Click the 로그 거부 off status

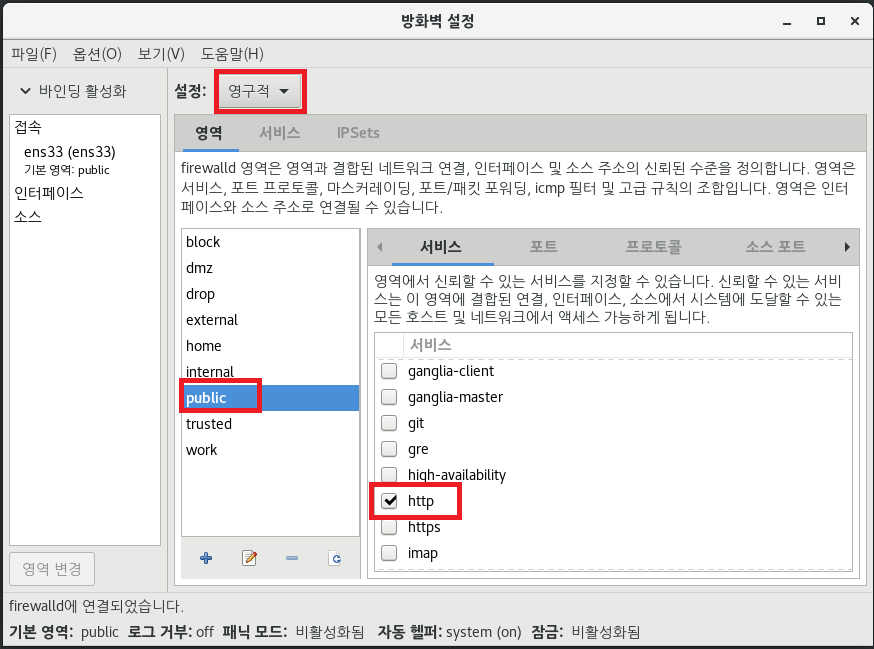171,632
